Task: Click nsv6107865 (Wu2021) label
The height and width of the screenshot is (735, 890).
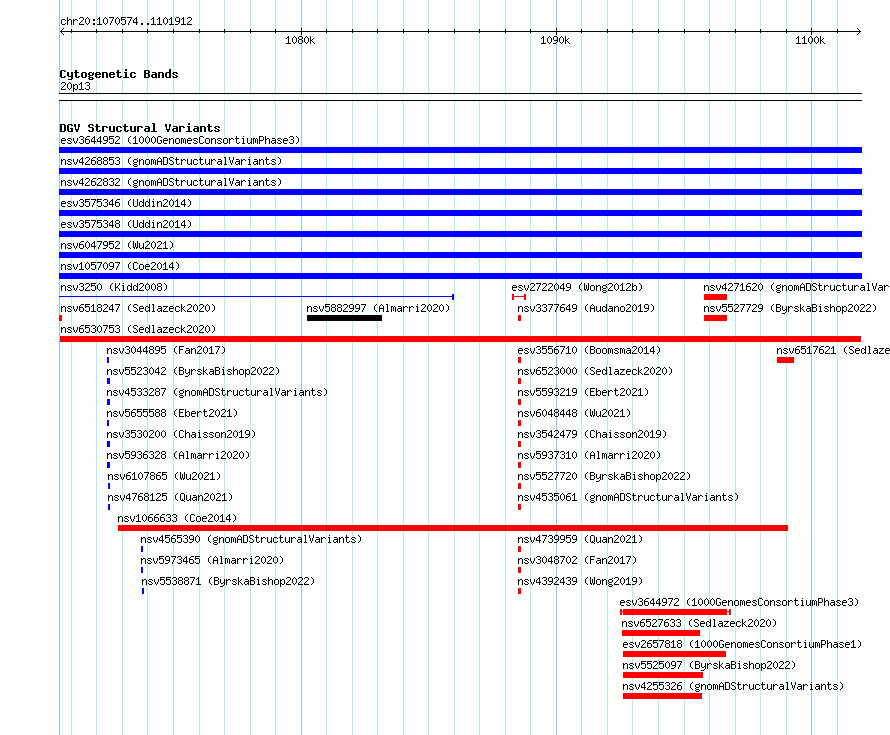Action: click(164, 476)
